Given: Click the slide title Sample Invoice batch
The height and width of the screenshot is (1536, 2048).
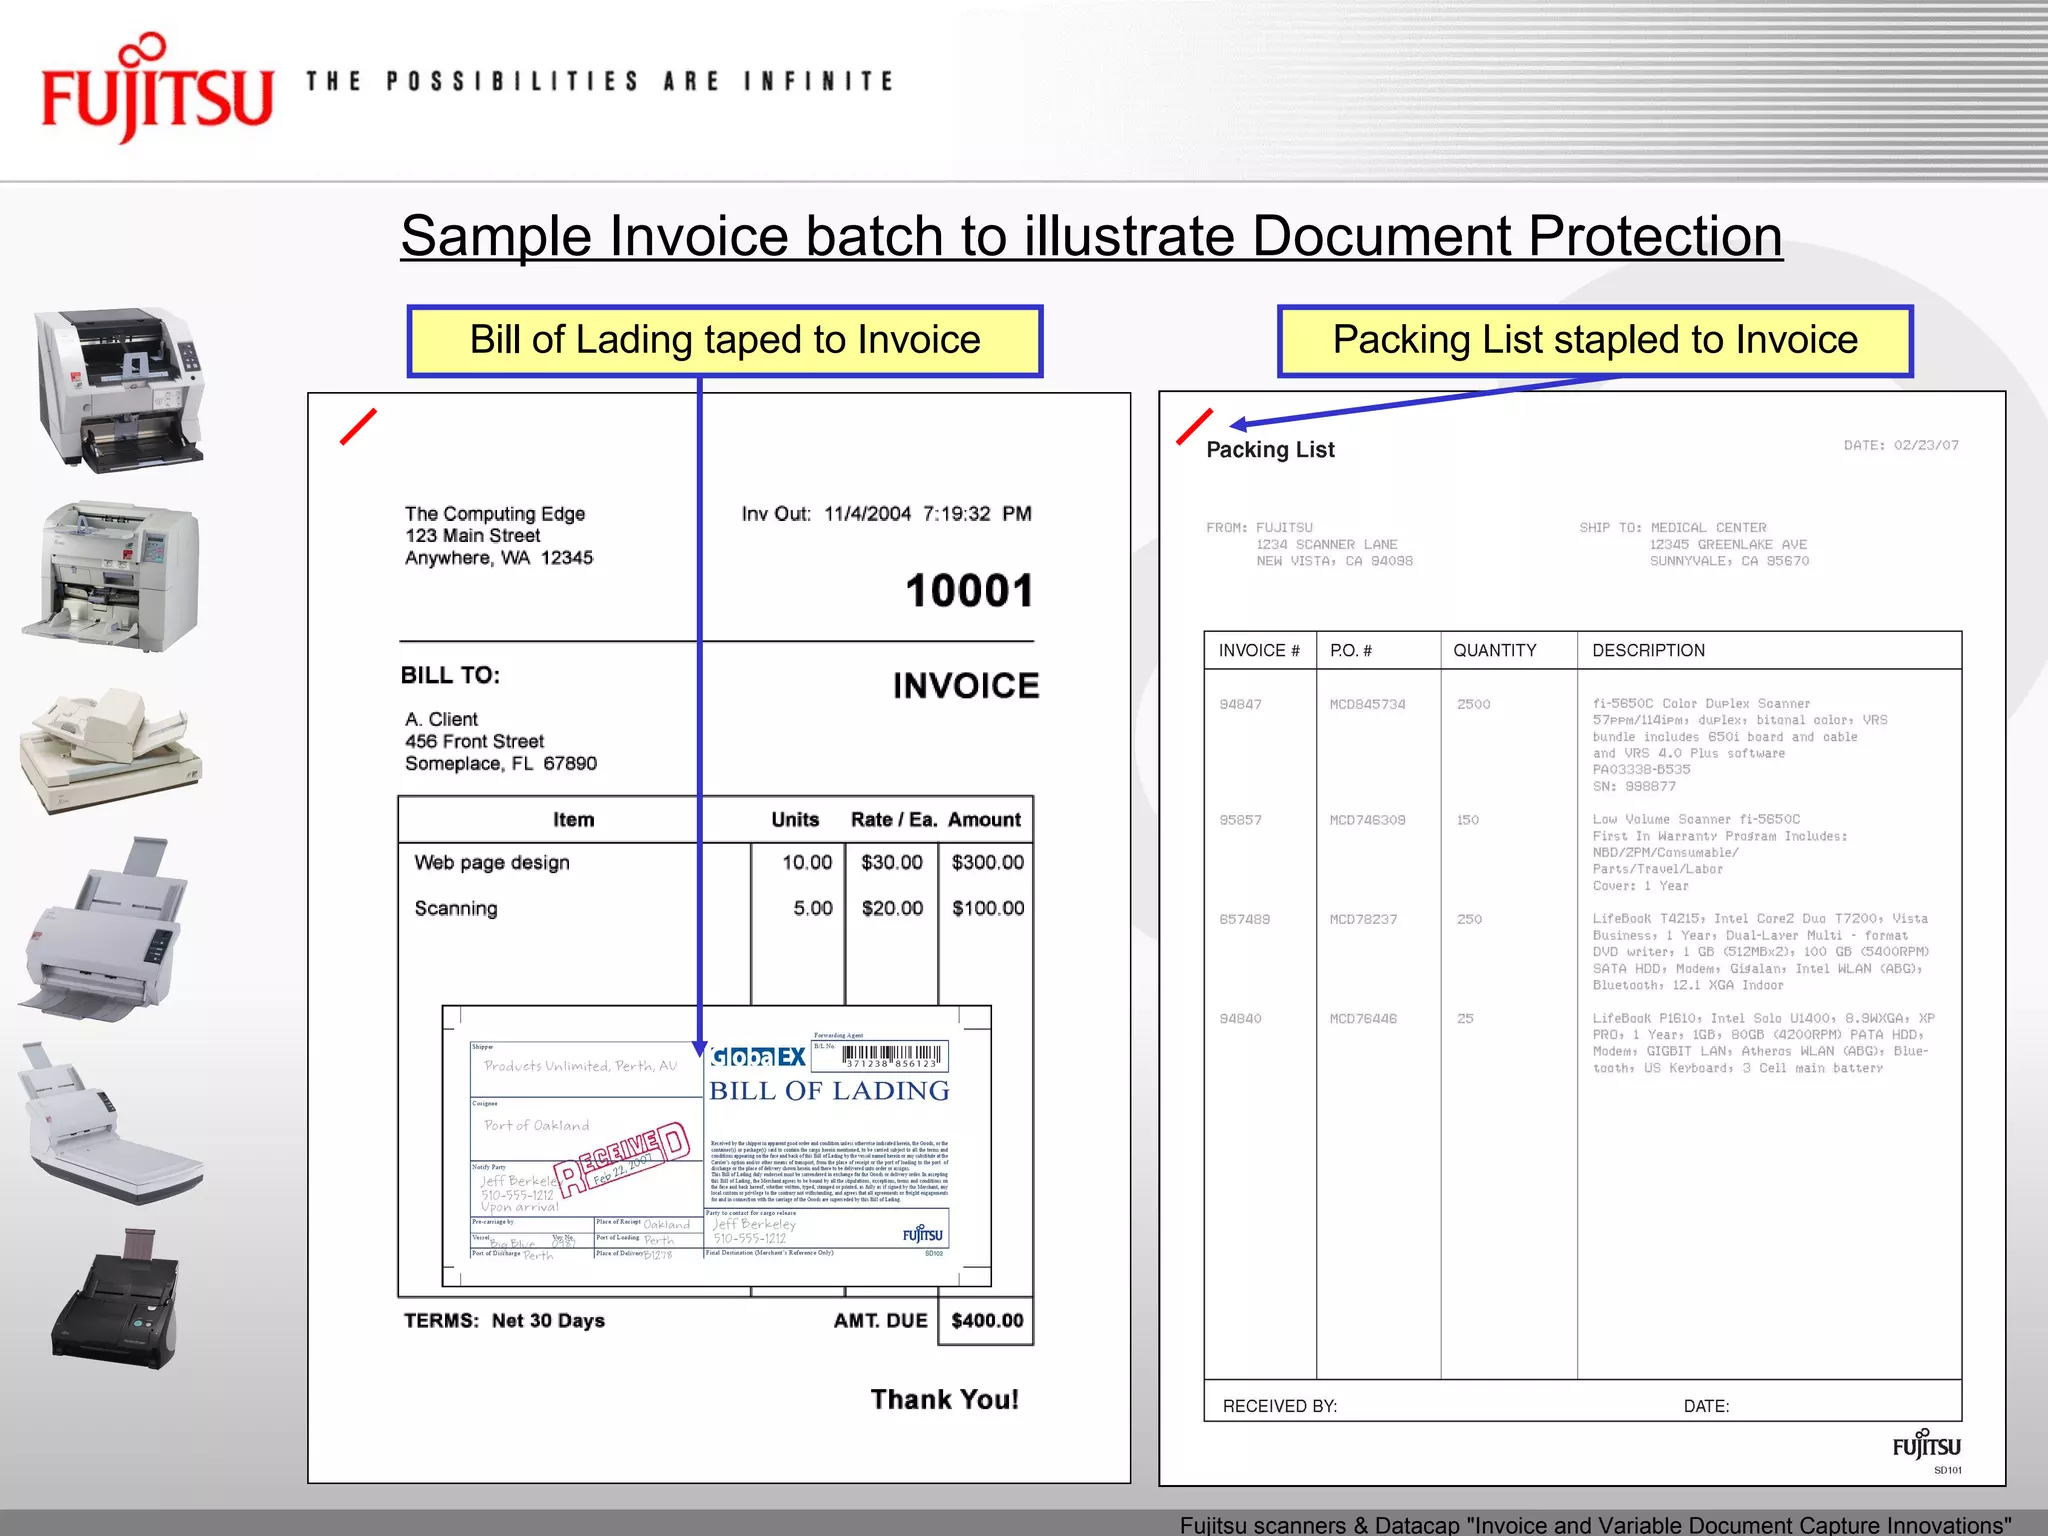Looking at the screenshot, I should (1091, 237).
